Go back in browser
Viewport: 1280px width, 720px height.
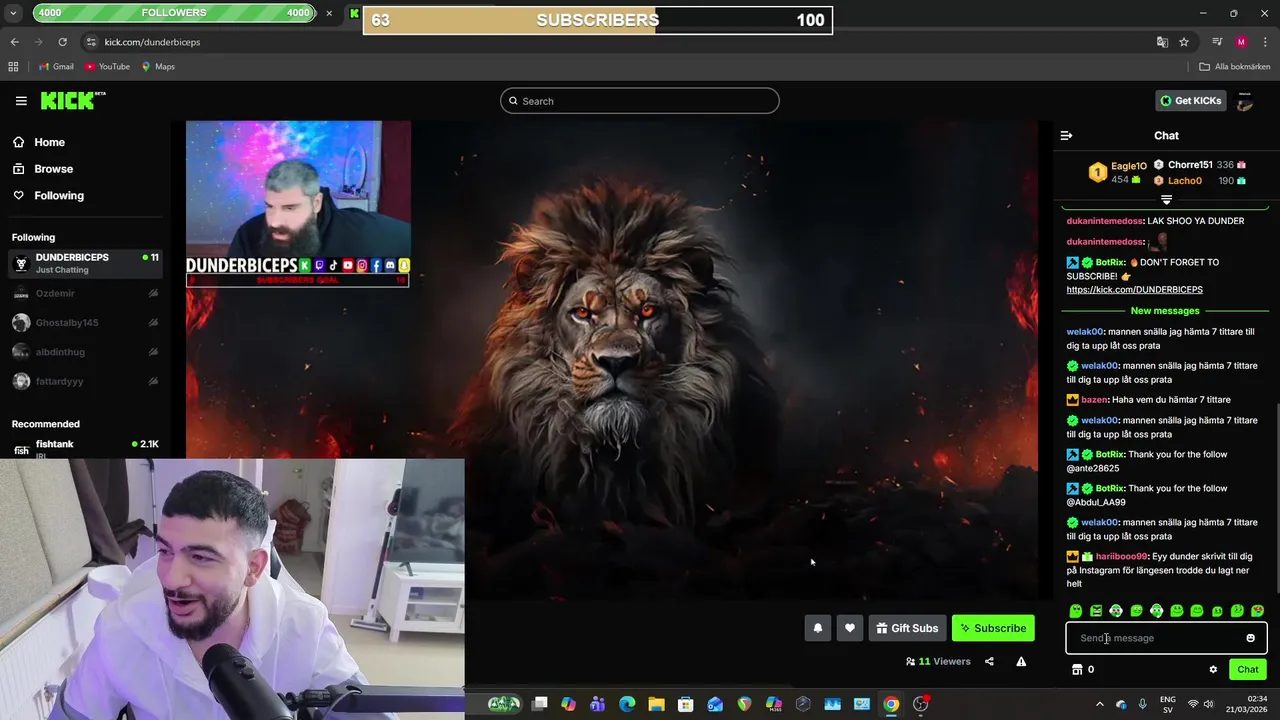[x=14, y=42]
